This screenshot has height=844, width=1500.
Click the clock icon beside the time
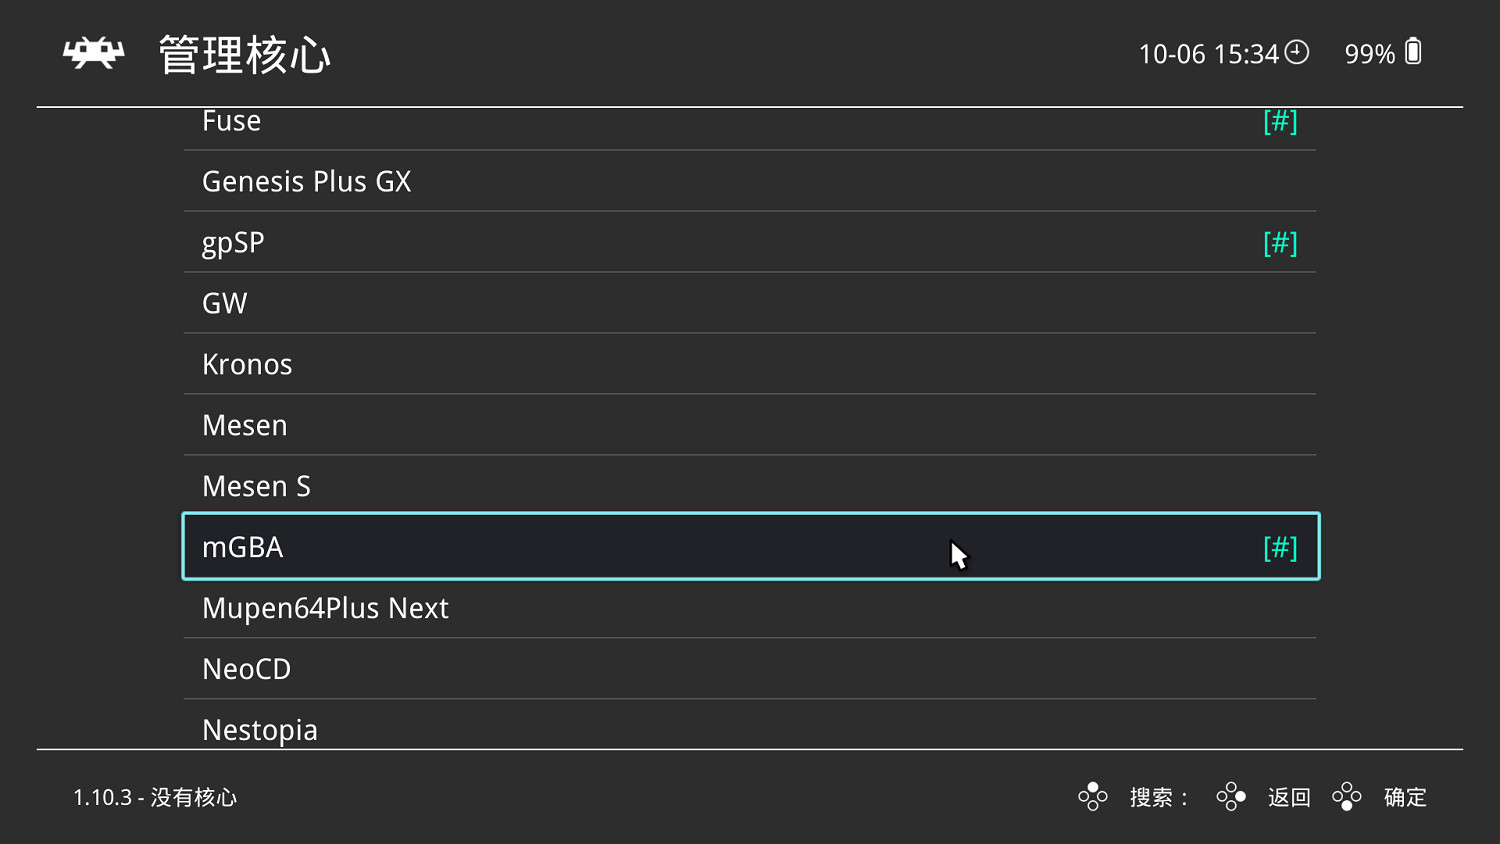(1297, 52)
